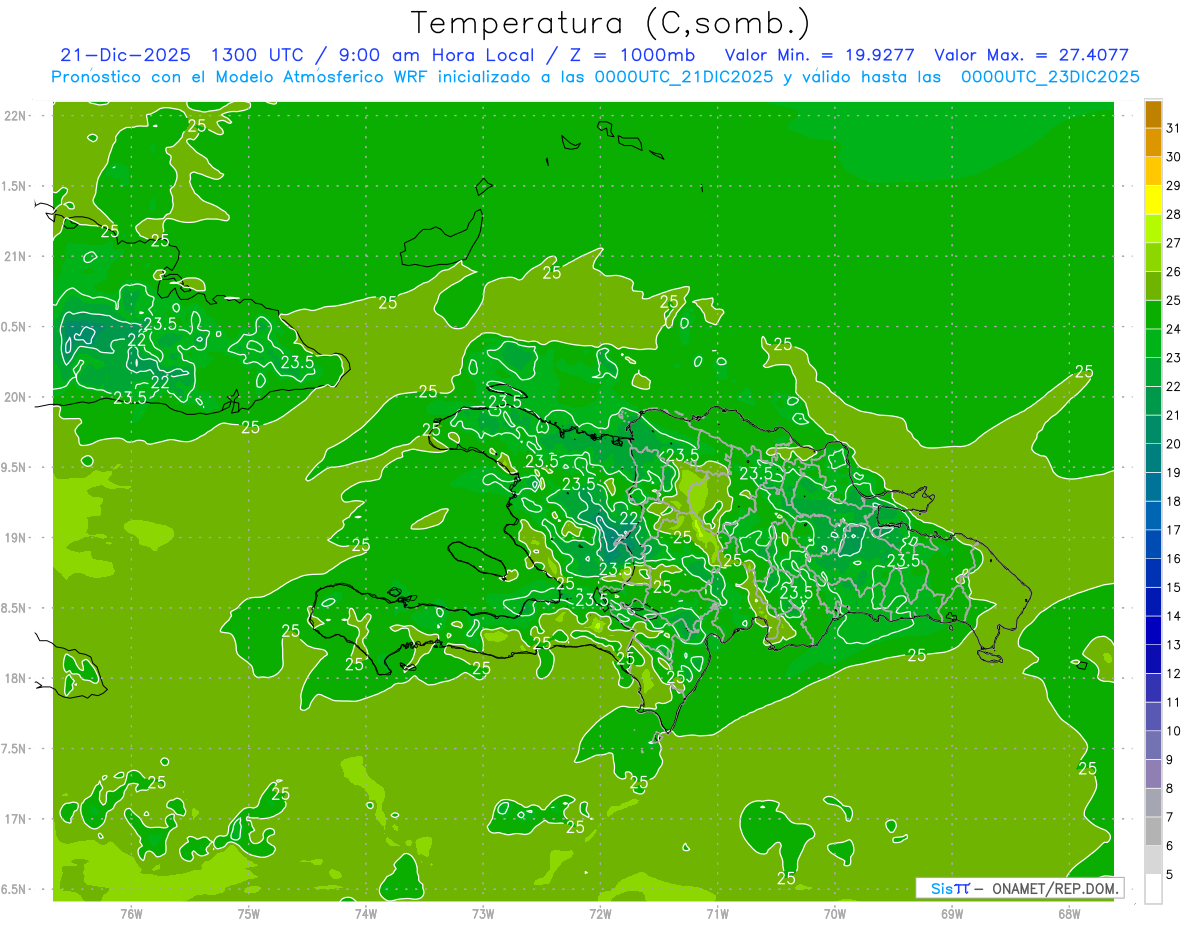
Task: Click the '71W' longitude axis label
Action: [717, 913]
